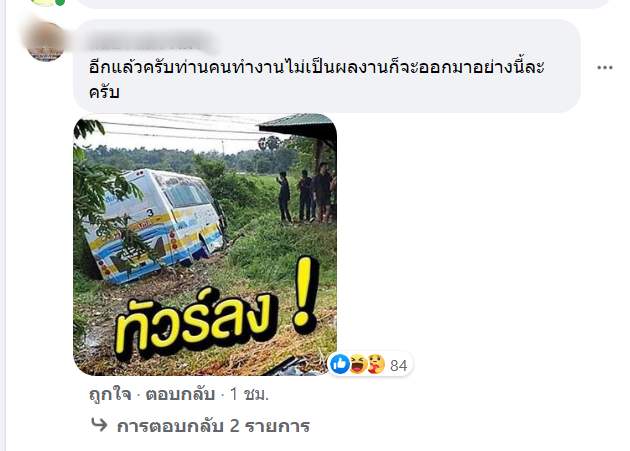Image resolution: width=630 pixels, height=451 pixels.
Task: Open the blurred commenter profile avatar
Action: pyautogui.click(x=45, y=41)
